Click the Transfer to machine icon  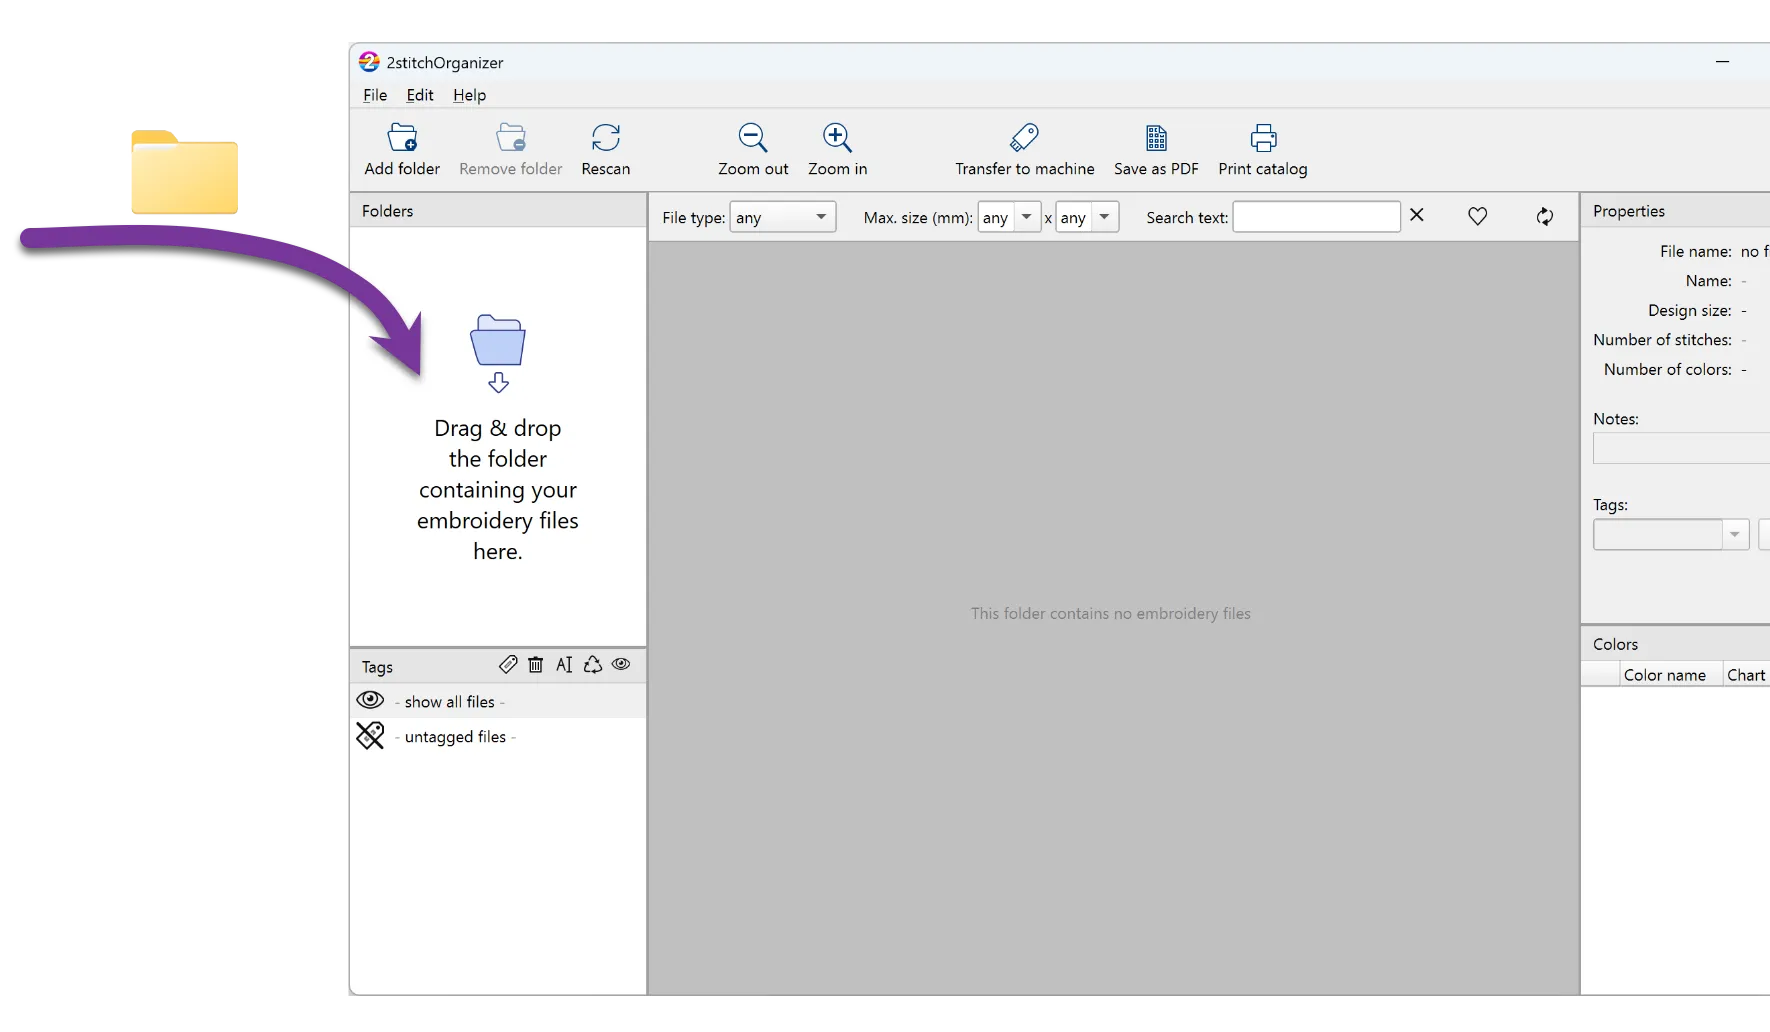1025,137
